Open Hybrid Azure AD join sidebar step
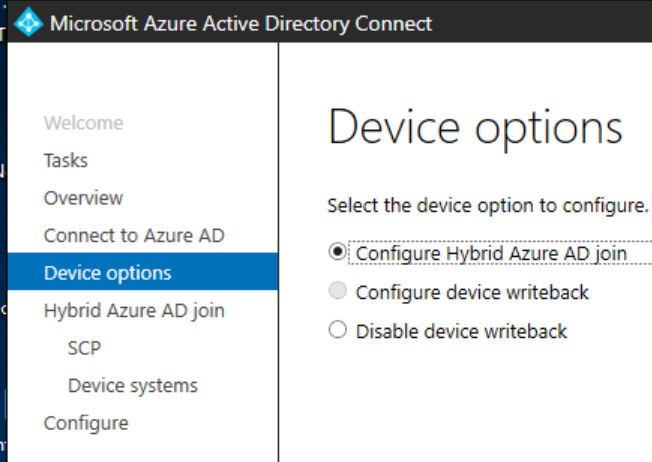This screenshot has height=462, width=652. point(134,310)
